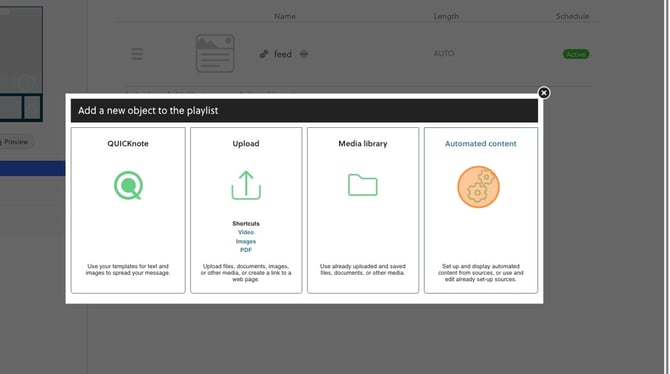Click the Automated content description text
The height and width of the screenshot is (374, 670).
pyautogui.click(x=481, y=273)
